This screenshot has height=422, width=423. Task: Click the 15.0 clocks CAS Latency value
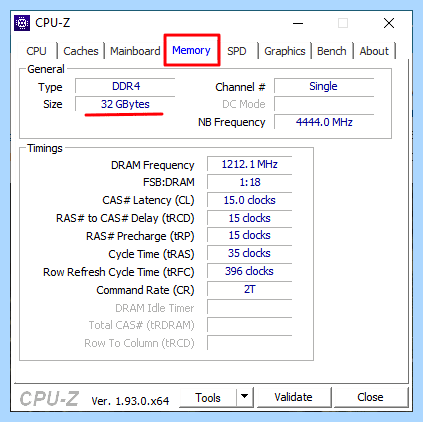(250, 200)
